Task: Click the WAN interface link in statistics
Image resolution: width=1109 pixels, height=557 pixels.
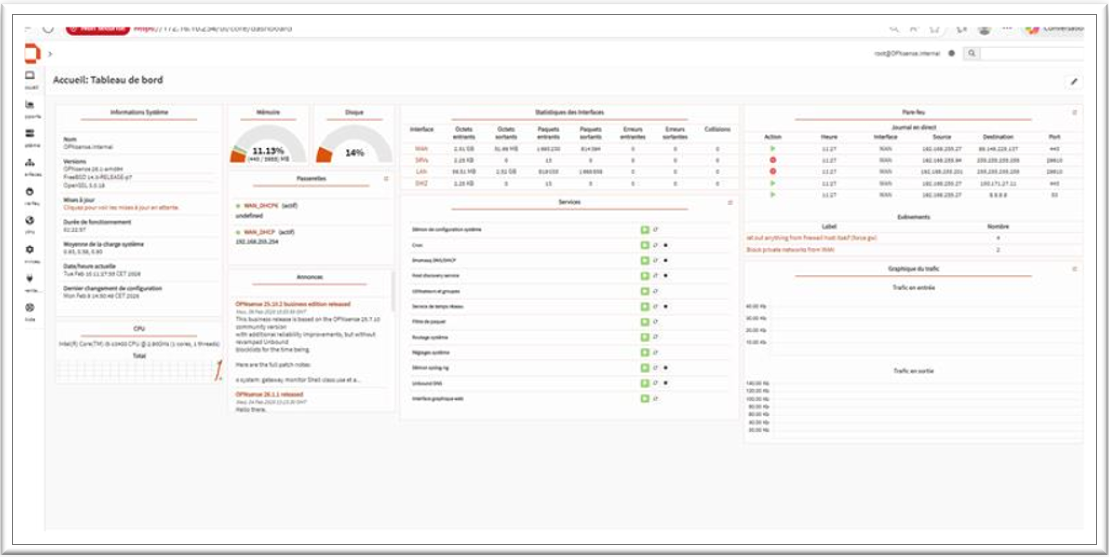Action: (421, 149)
